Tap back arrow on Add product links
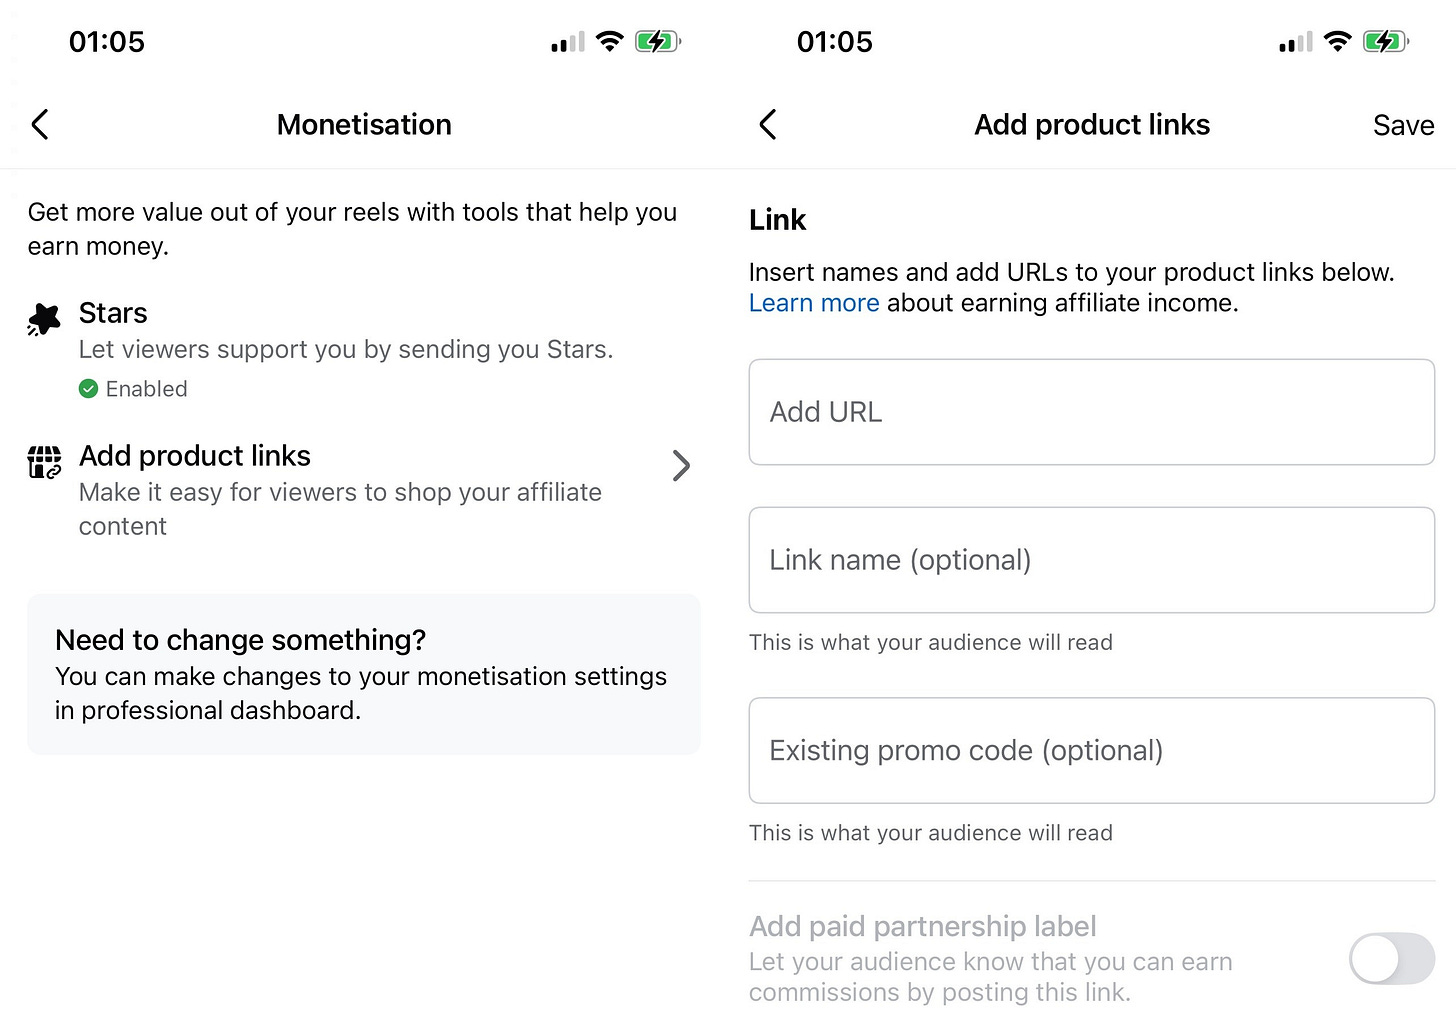The width and height of the screenshot is (1456, 1031). click(768, 125)
